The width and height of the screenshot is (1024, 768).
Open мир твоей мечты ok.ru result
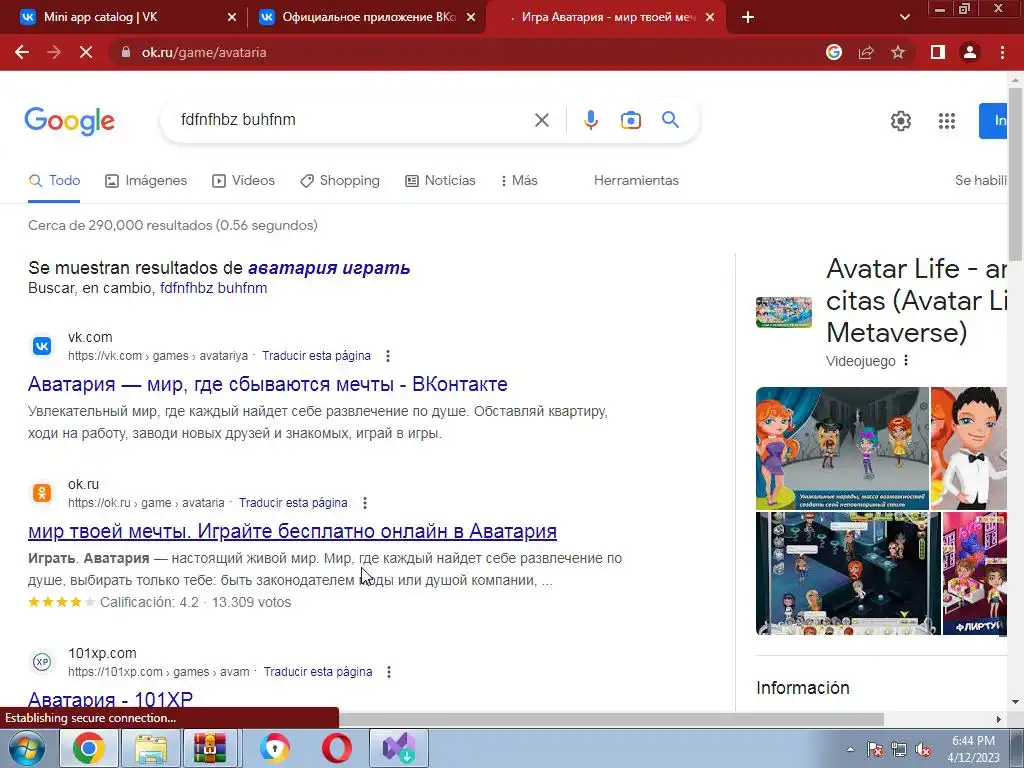[x=293, y=531]
